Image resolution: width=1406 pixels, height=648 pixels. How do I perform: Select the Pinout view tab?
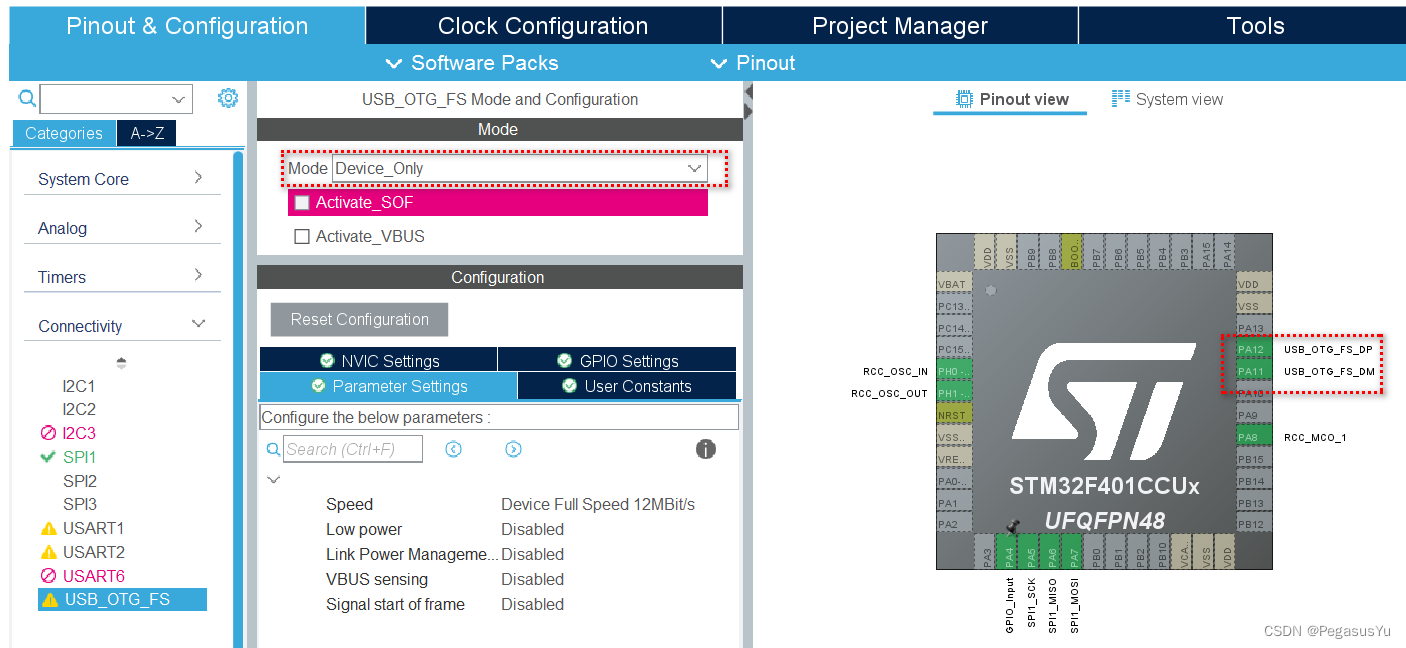1012,99
